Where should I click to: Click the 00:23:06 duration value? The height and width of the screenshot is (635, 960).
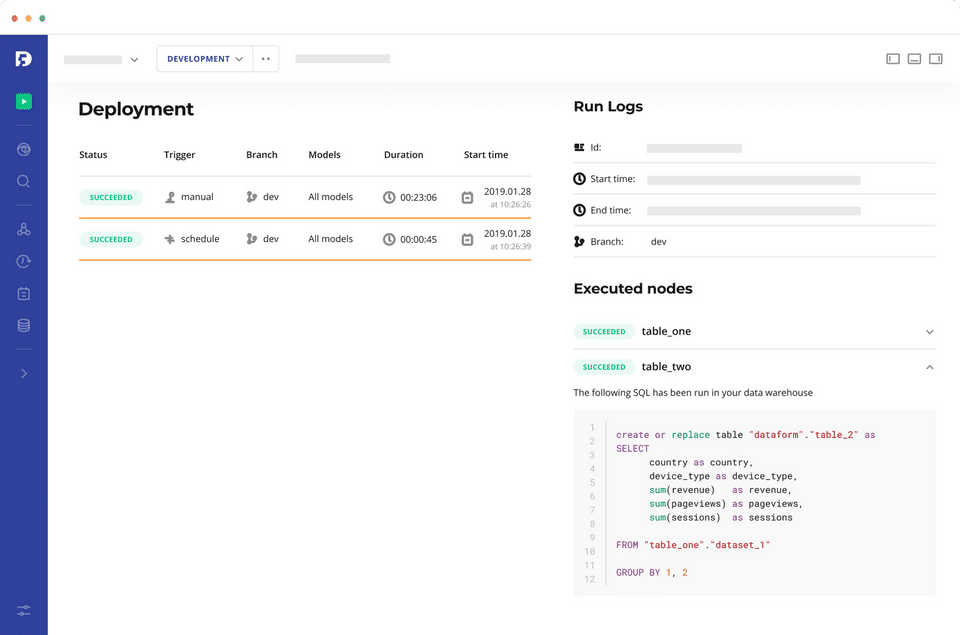tap(419, 198)
